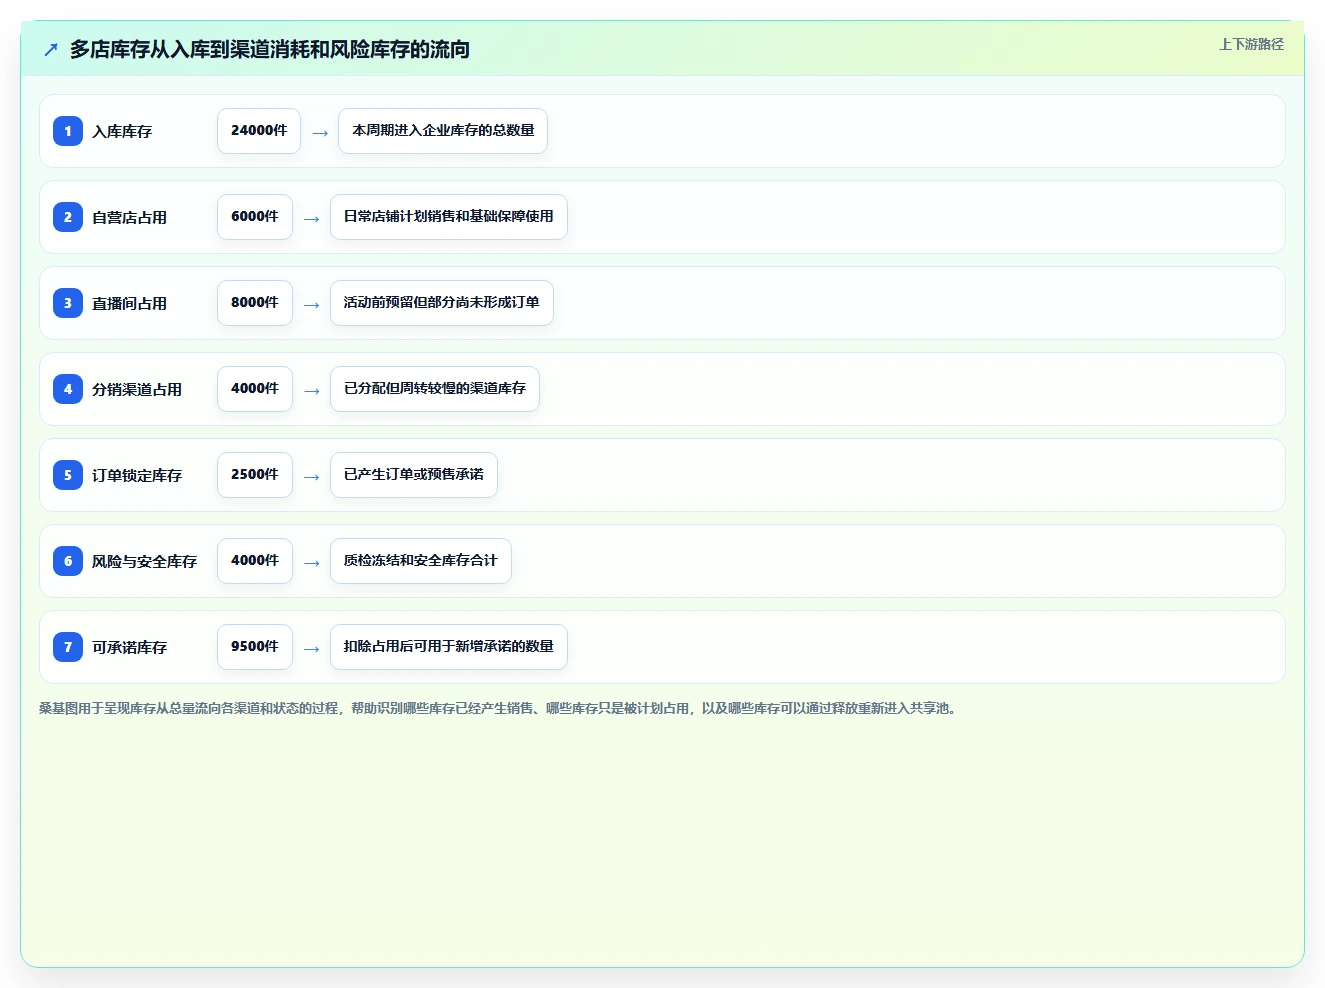Click the 分销渠道占用 row label
This screenshot has width=1325, height=988.
[x=137, y=389]
